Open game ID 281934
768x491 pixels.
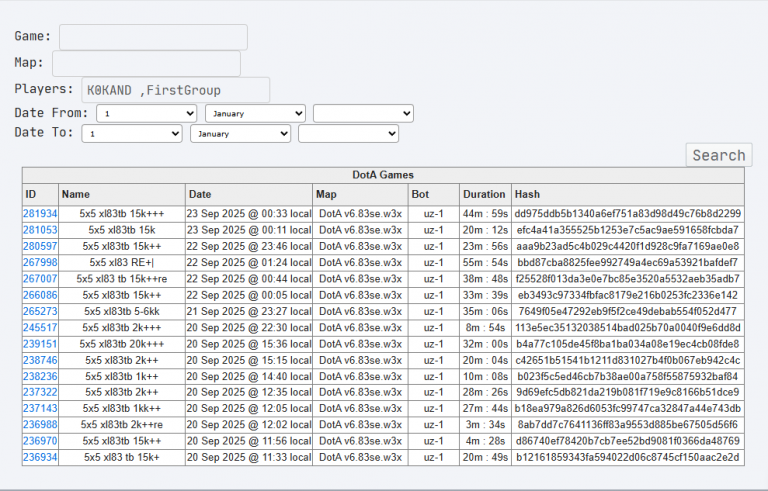40,214
